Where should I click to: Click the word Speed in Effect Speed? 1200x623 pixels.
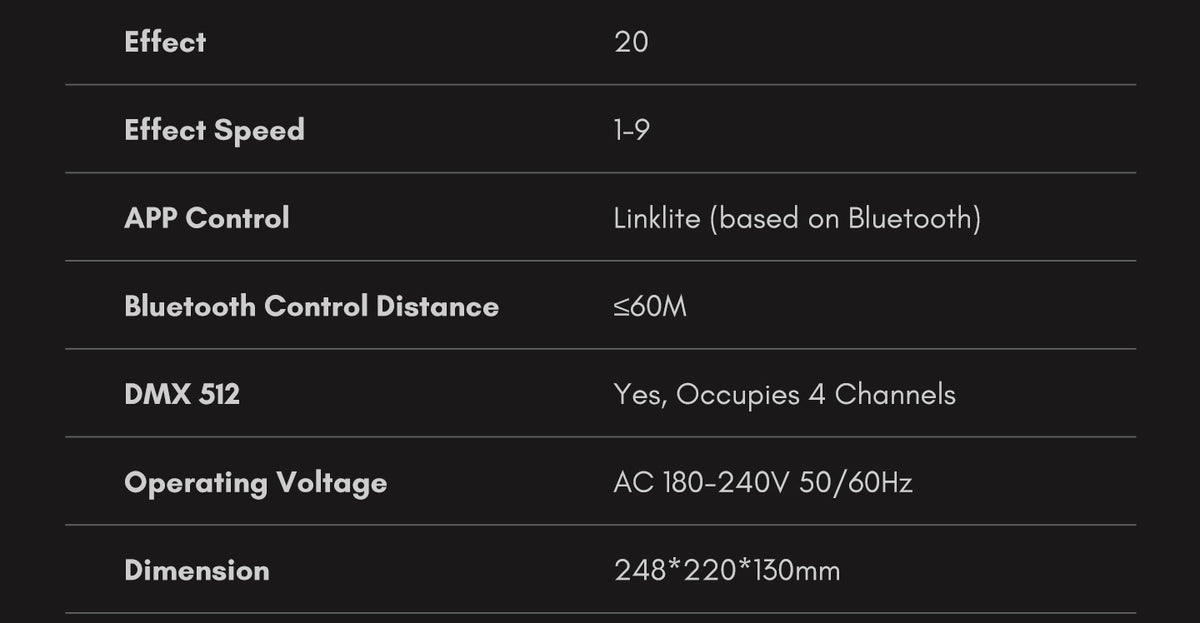(x=259, y=131)
